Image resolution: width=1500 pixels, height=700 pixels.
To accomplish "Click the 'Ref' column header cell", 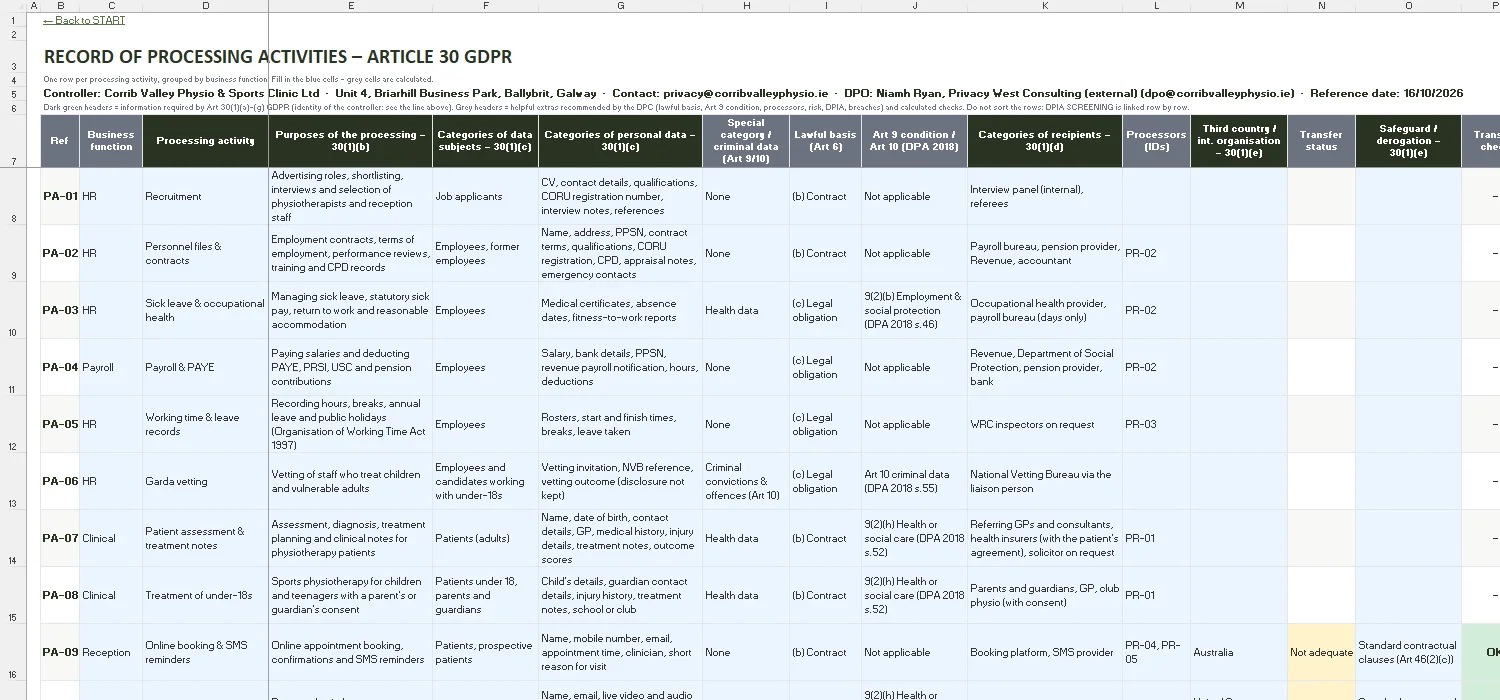I will pos(60,141).
